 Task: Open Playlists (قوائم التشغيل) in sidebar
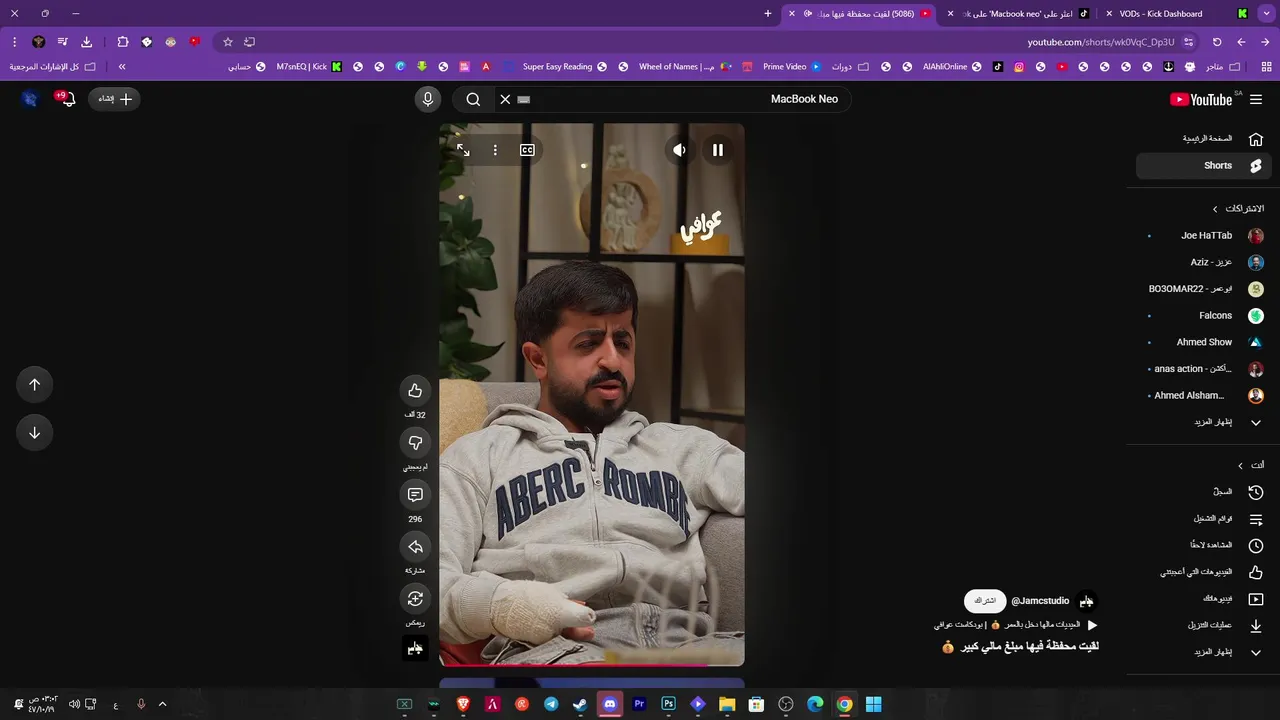(x=1203, y=519)
